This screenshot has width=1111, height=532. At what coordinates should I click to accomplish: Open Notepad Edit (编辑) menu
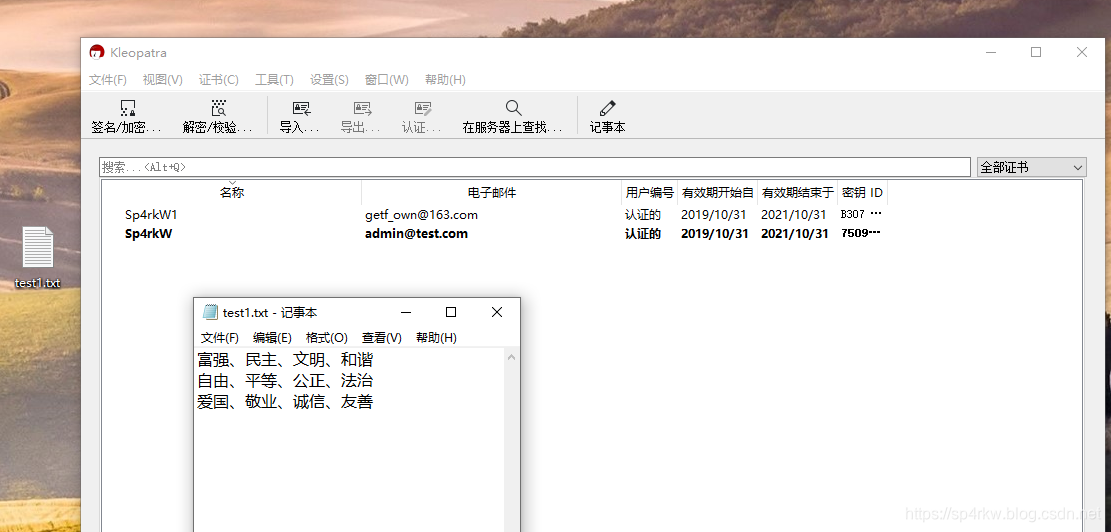point(272,338)
